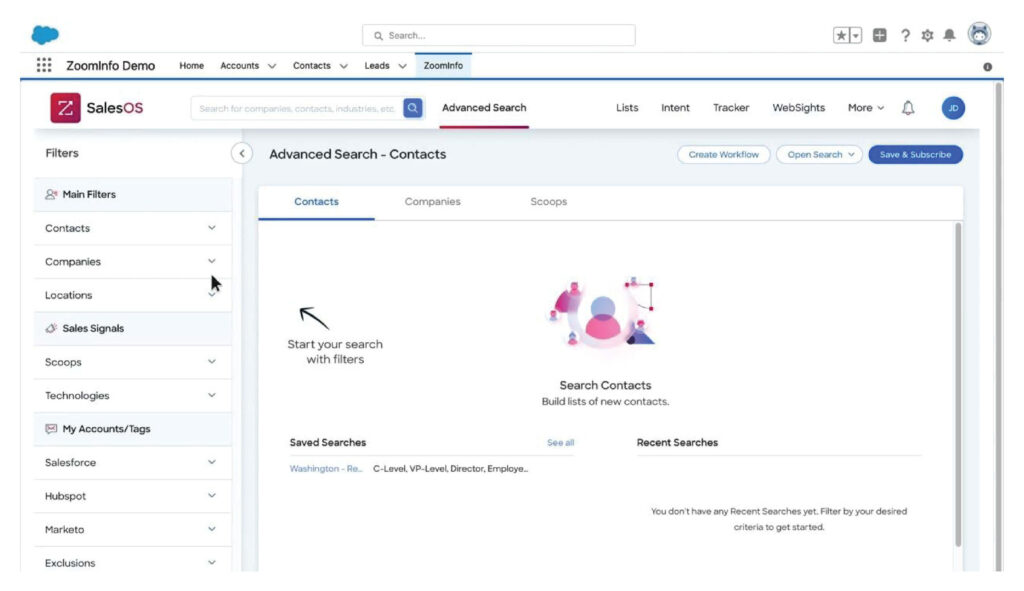1024x591 pixels.
Task: Open the Open Search dropdown button
Action: point(820,155)
